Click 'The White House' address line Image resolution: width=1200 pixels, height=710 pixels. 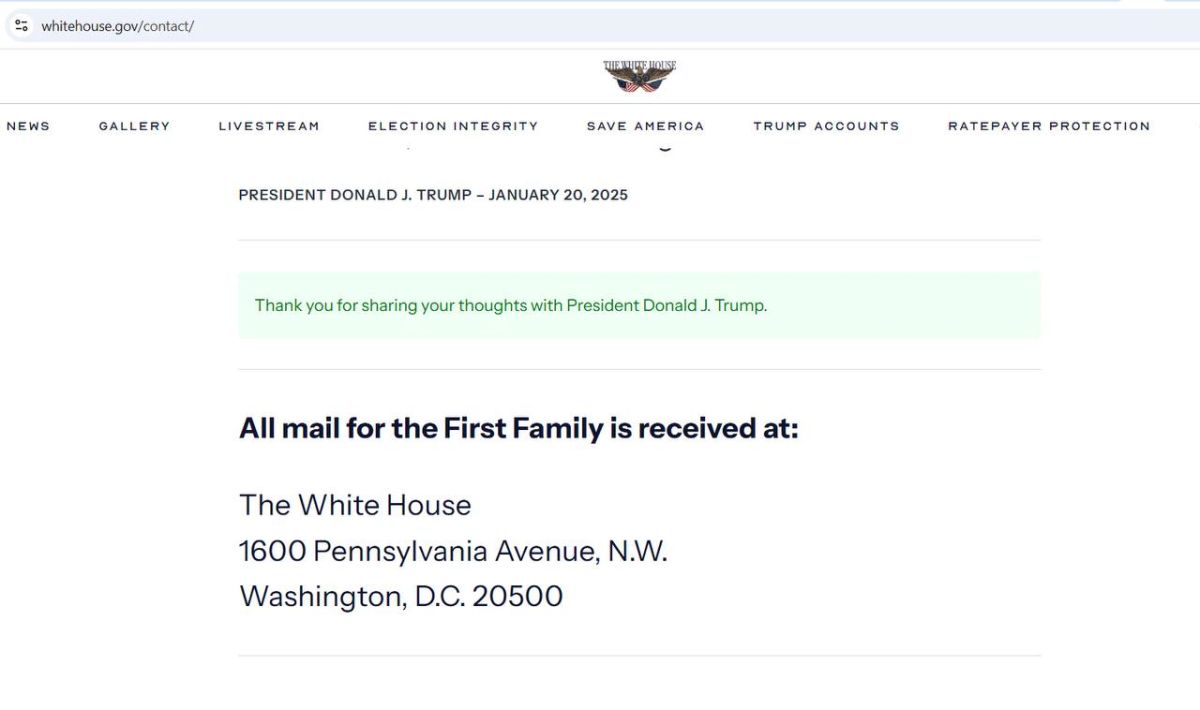point(355,505)
